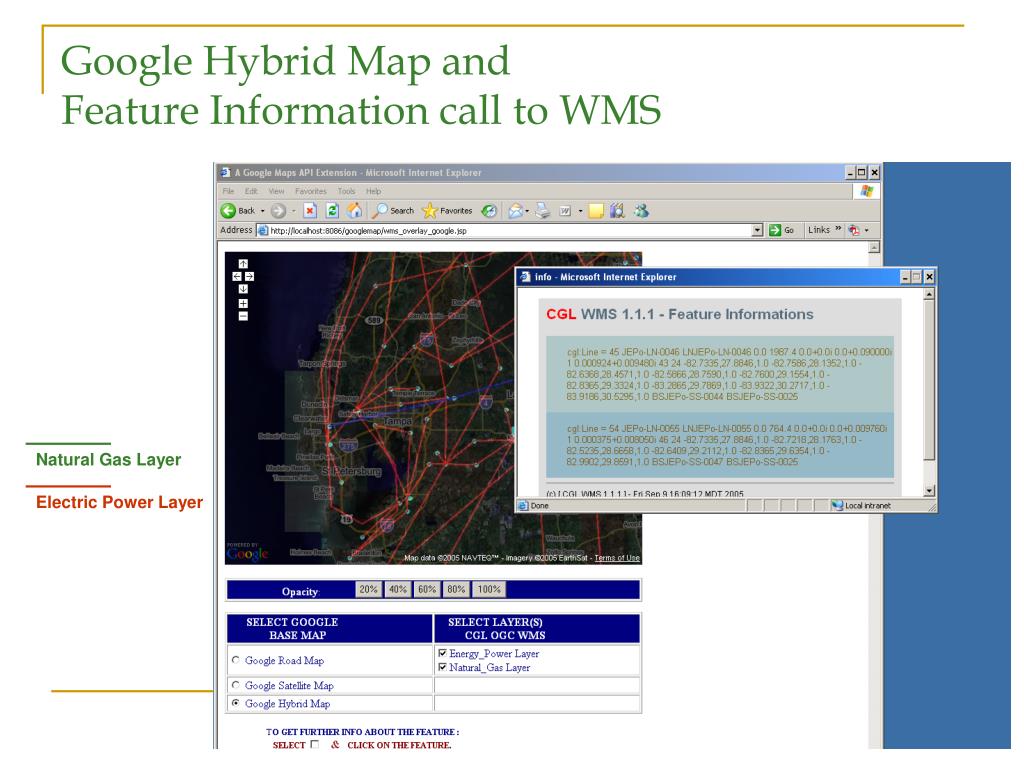
Task: Set opacity to 40%
Action: pyautogui.click(x=398, y=589)
